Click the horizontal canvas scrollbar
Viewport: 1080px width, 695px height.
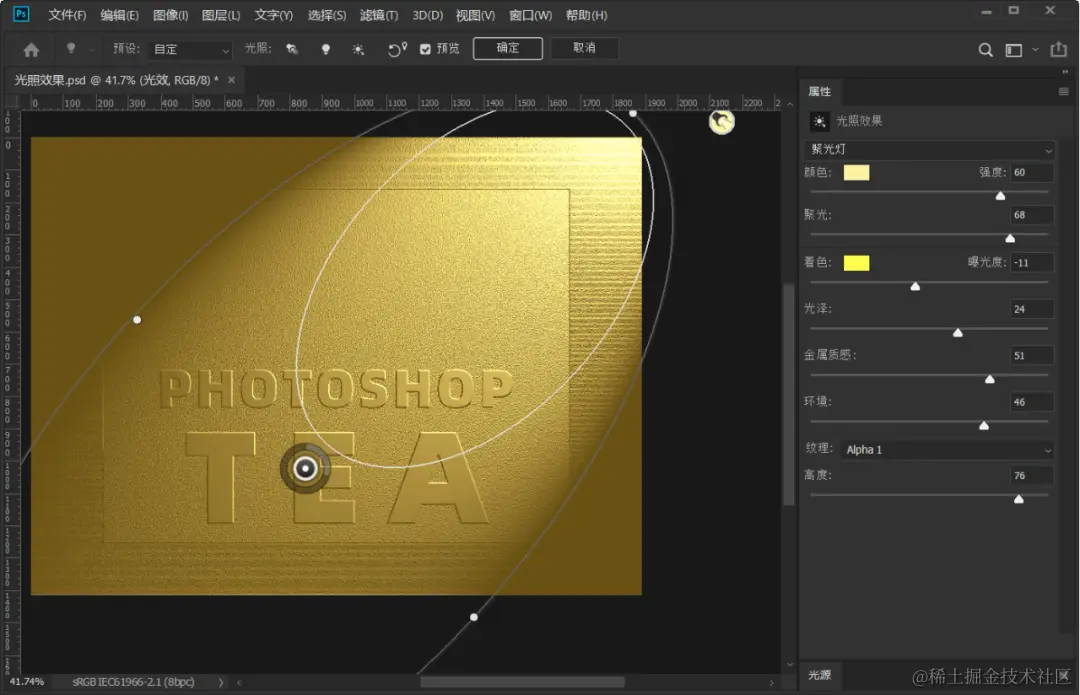point(523,683)
